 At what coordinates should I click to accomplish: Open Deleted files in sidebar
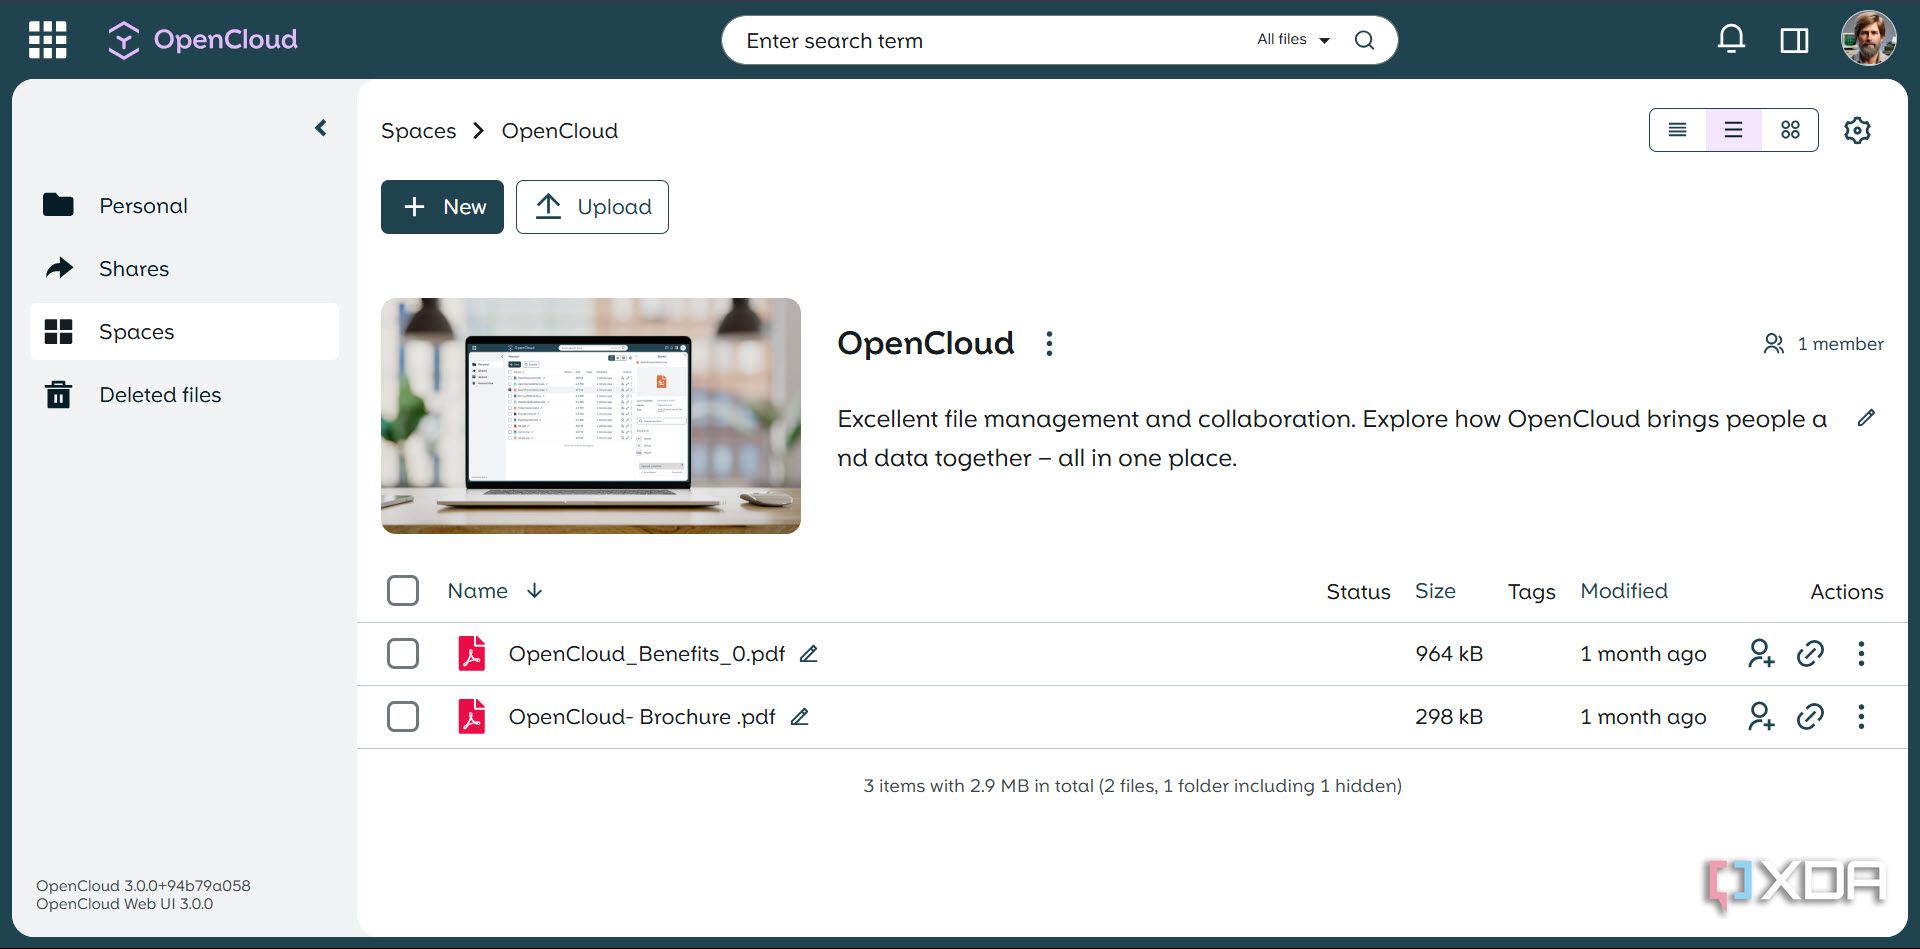tap(185, 395)
